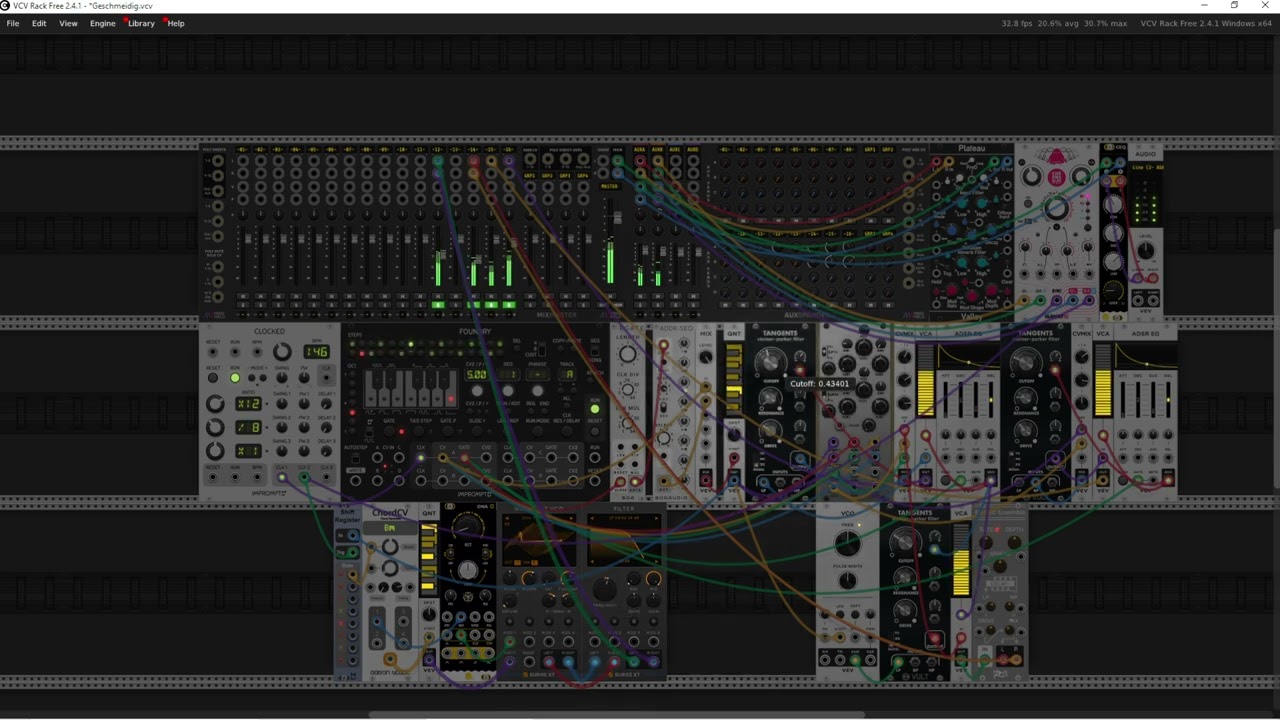Mute MixMaster track 12
The image size is (1280, 720).
[437, 296]
